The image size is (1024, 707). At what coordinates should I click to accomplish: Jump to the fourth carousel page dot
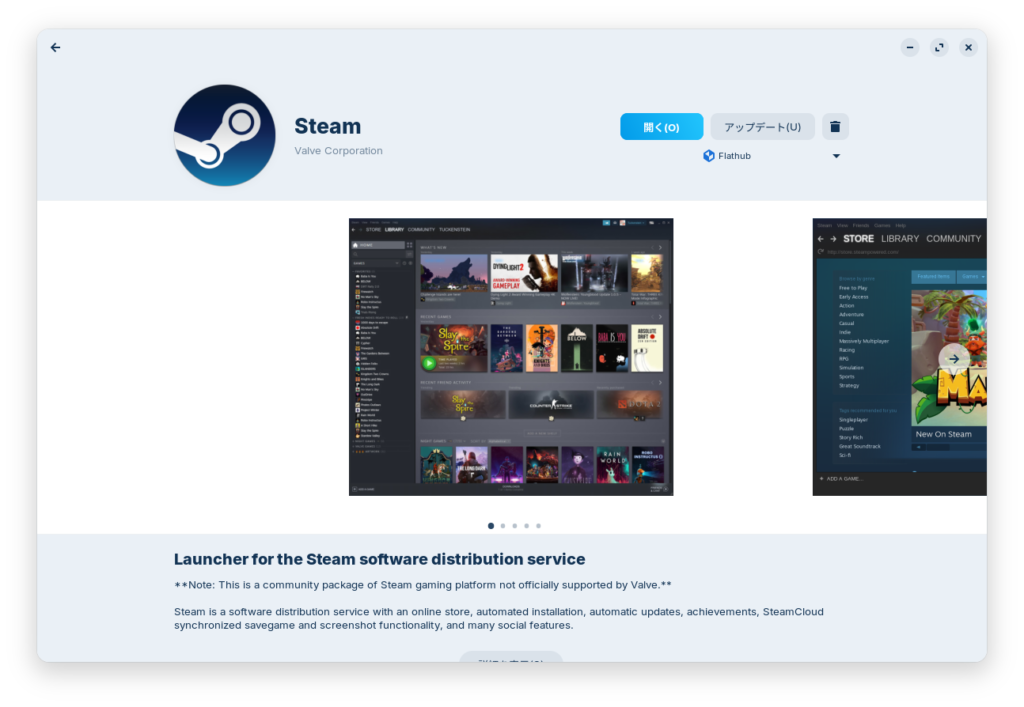[x=527, y=525]
